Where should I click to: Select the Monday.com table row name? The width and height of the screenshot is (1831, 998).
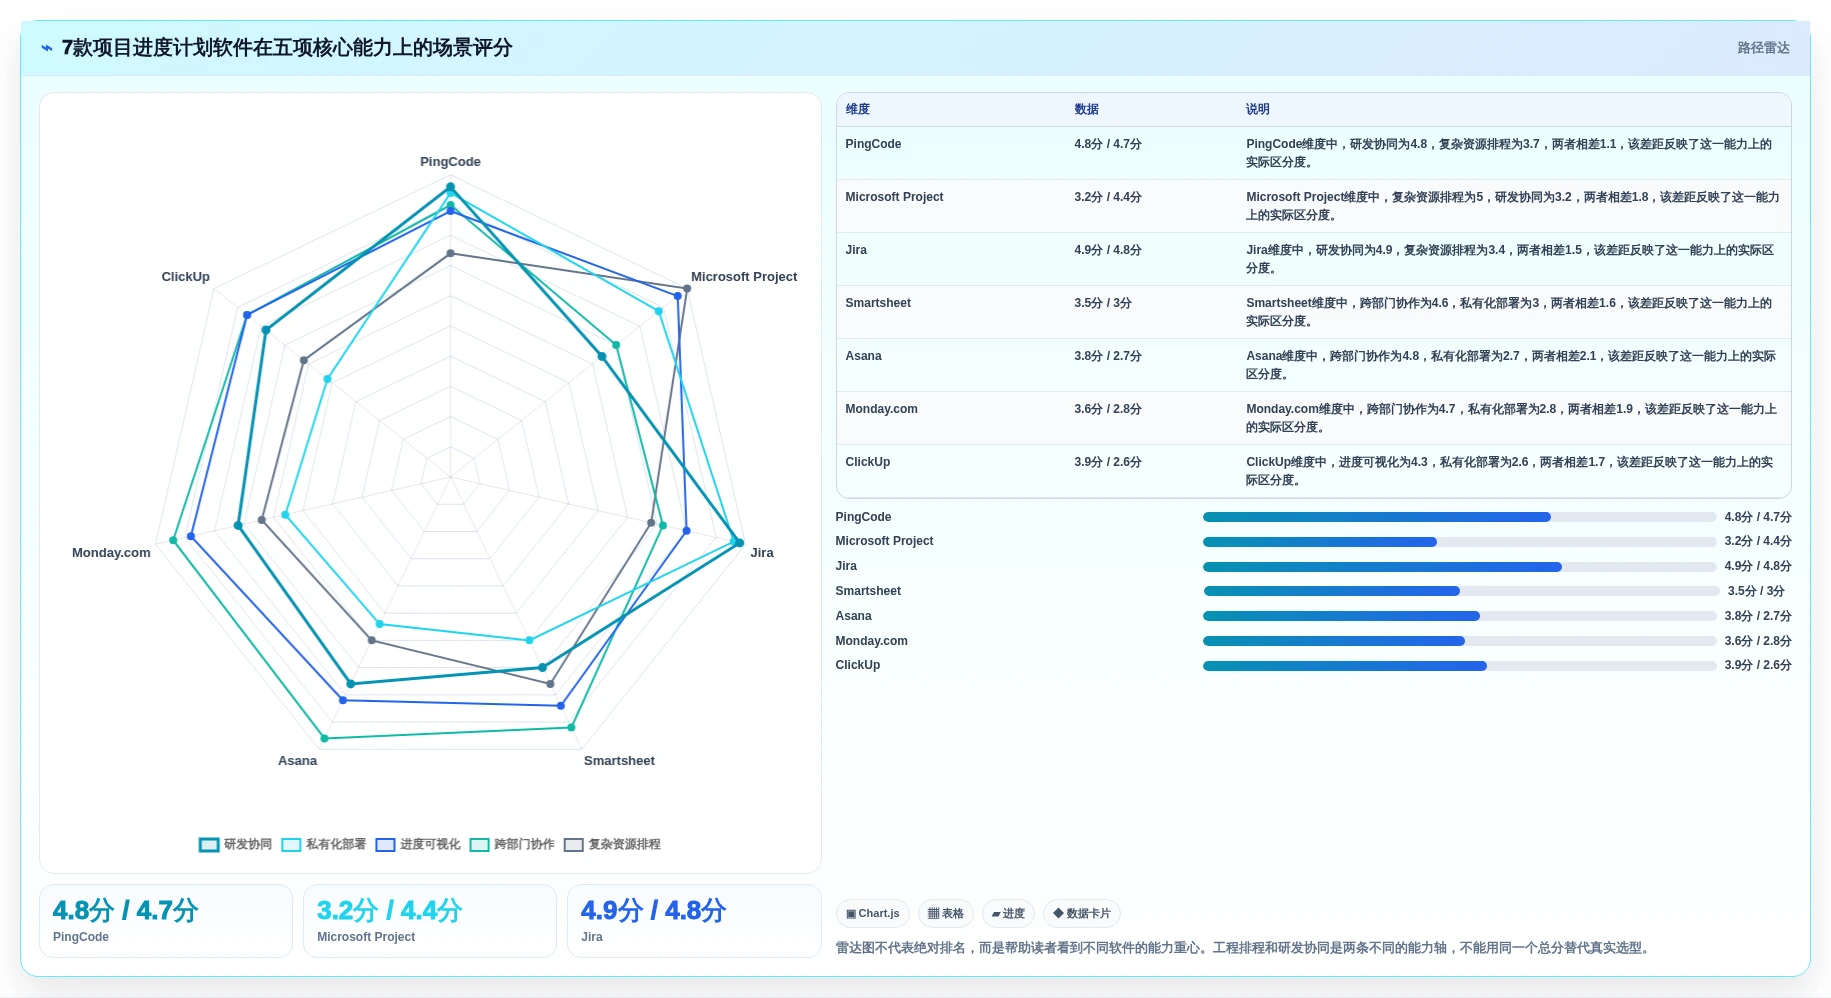pyautogui.click(x=881, y=409)
